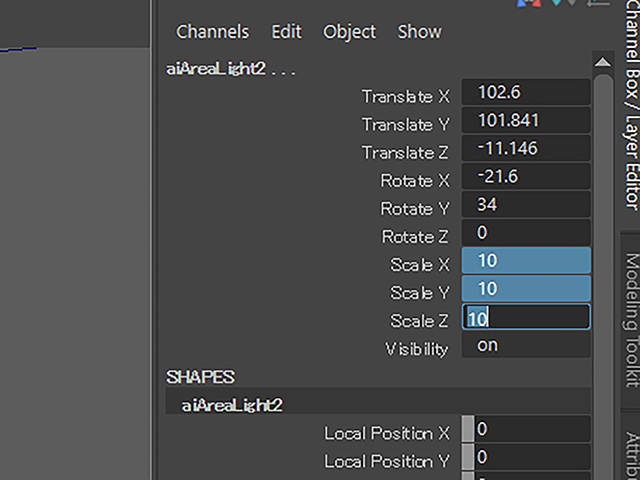
Task: Click the aiAreaLight2 transform node name
Action: click(x=216, y=69)
